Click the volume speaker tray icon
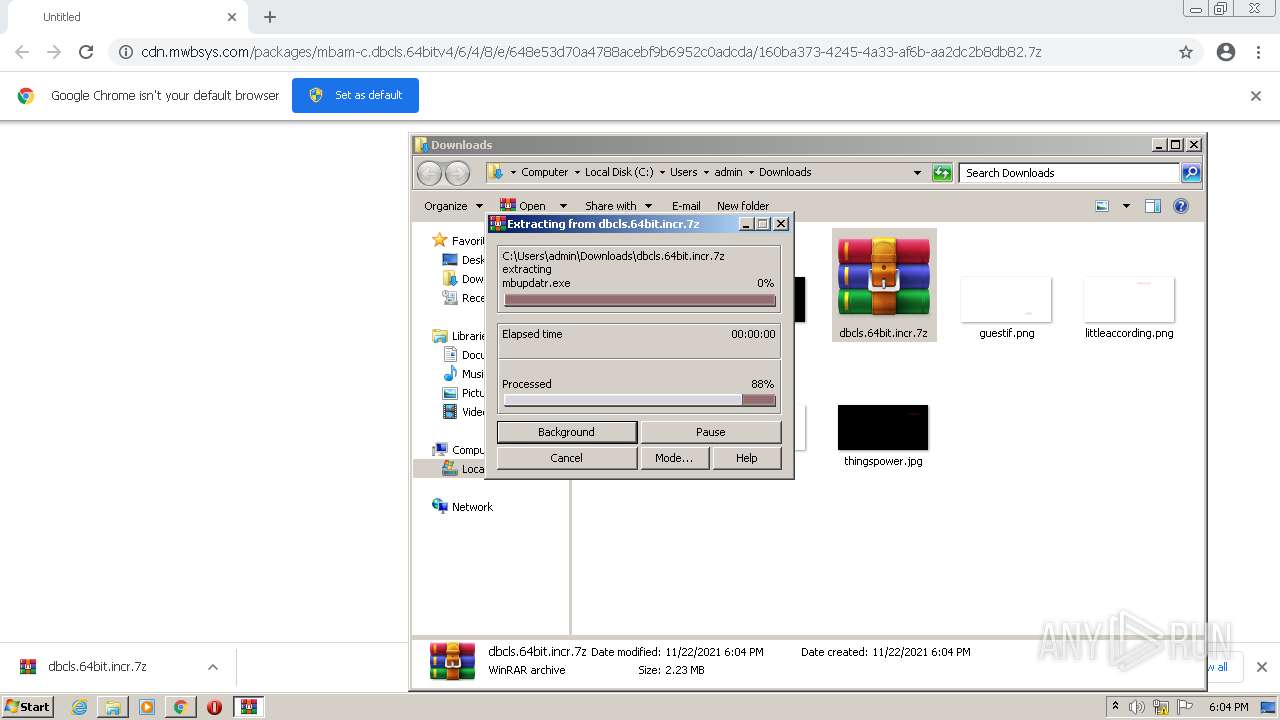The height and width of the screenshot is (720, 1280). [1137, 707]
